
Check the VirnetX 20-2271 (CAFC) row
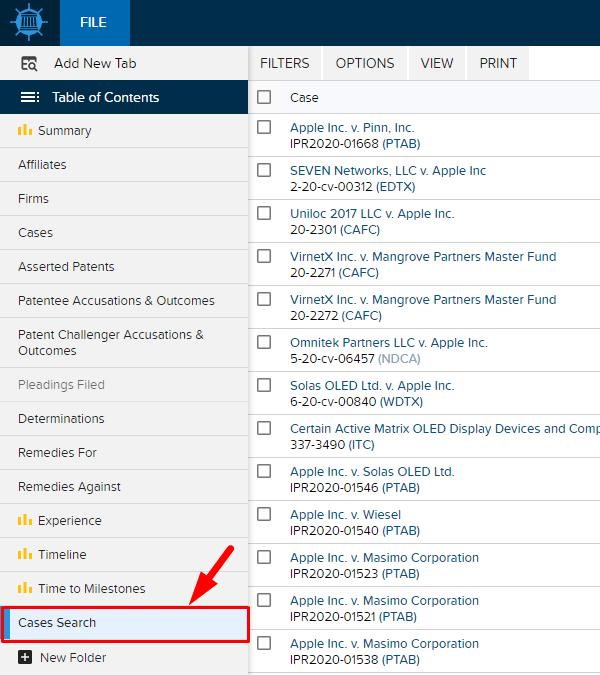pyautogui.click(x=264, y=256)
